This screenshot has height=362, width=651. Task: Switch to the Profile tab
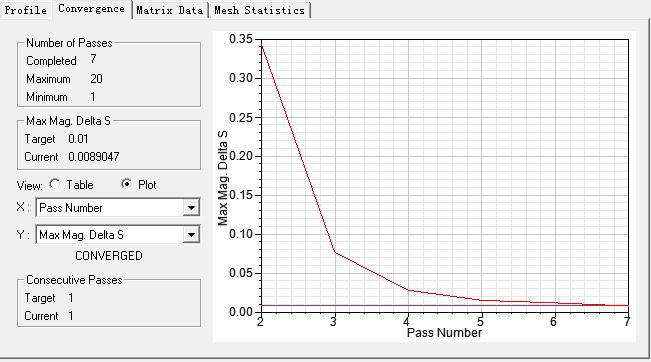25,10
